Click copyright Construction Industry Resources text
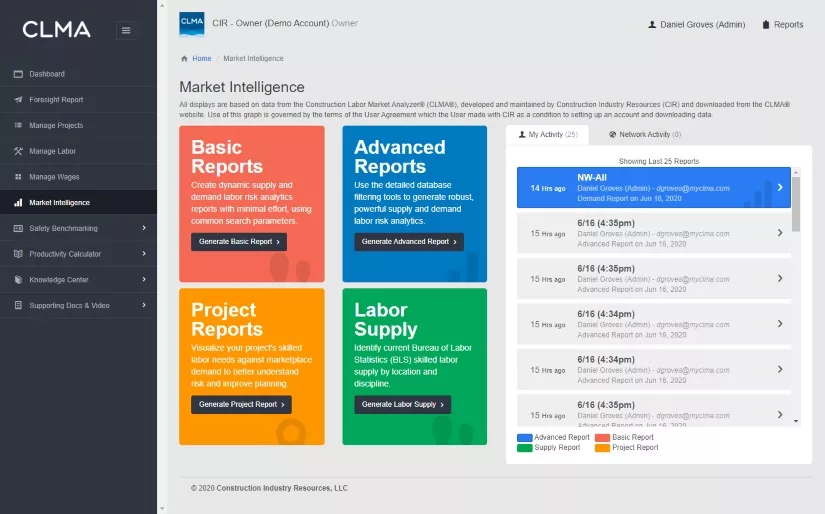This screenshot has width=825, height=514. pyautogui.click(x=269, y=488)
